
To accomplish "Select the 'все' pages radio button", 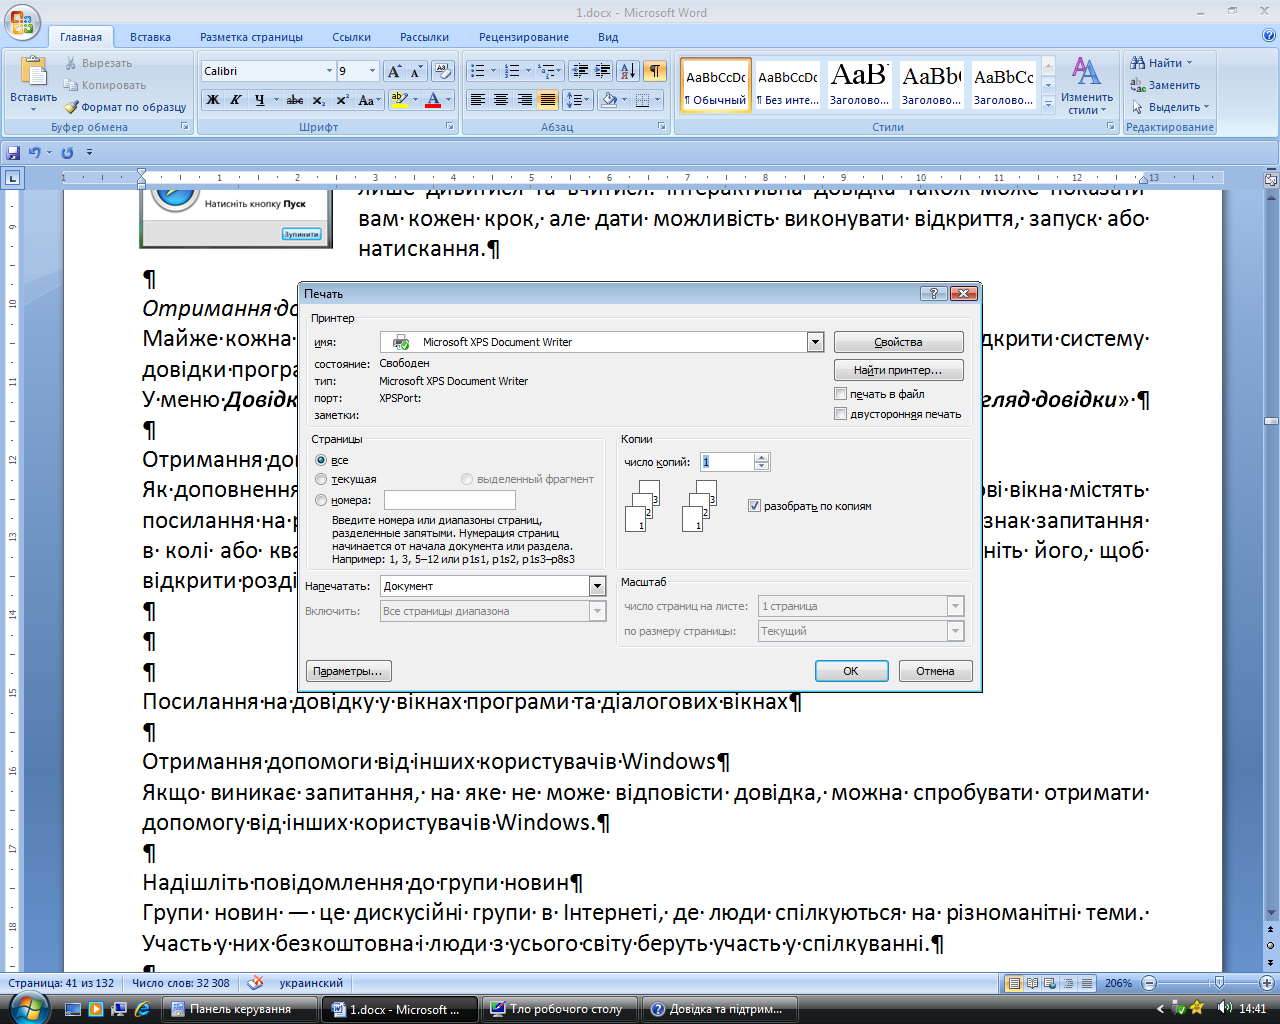I will (321, 460).
